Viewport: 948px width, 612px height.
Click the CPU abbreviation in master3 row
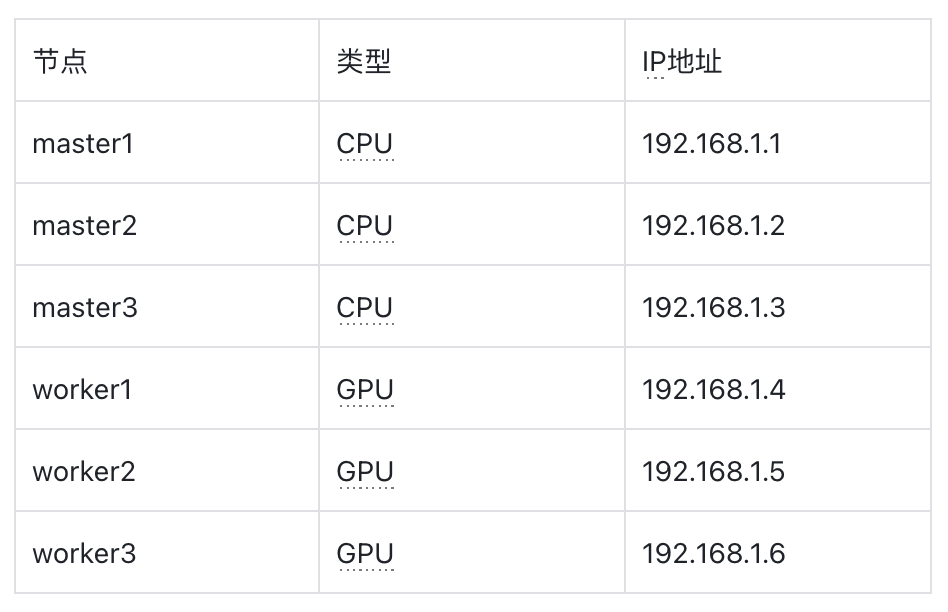pos(365,308)
